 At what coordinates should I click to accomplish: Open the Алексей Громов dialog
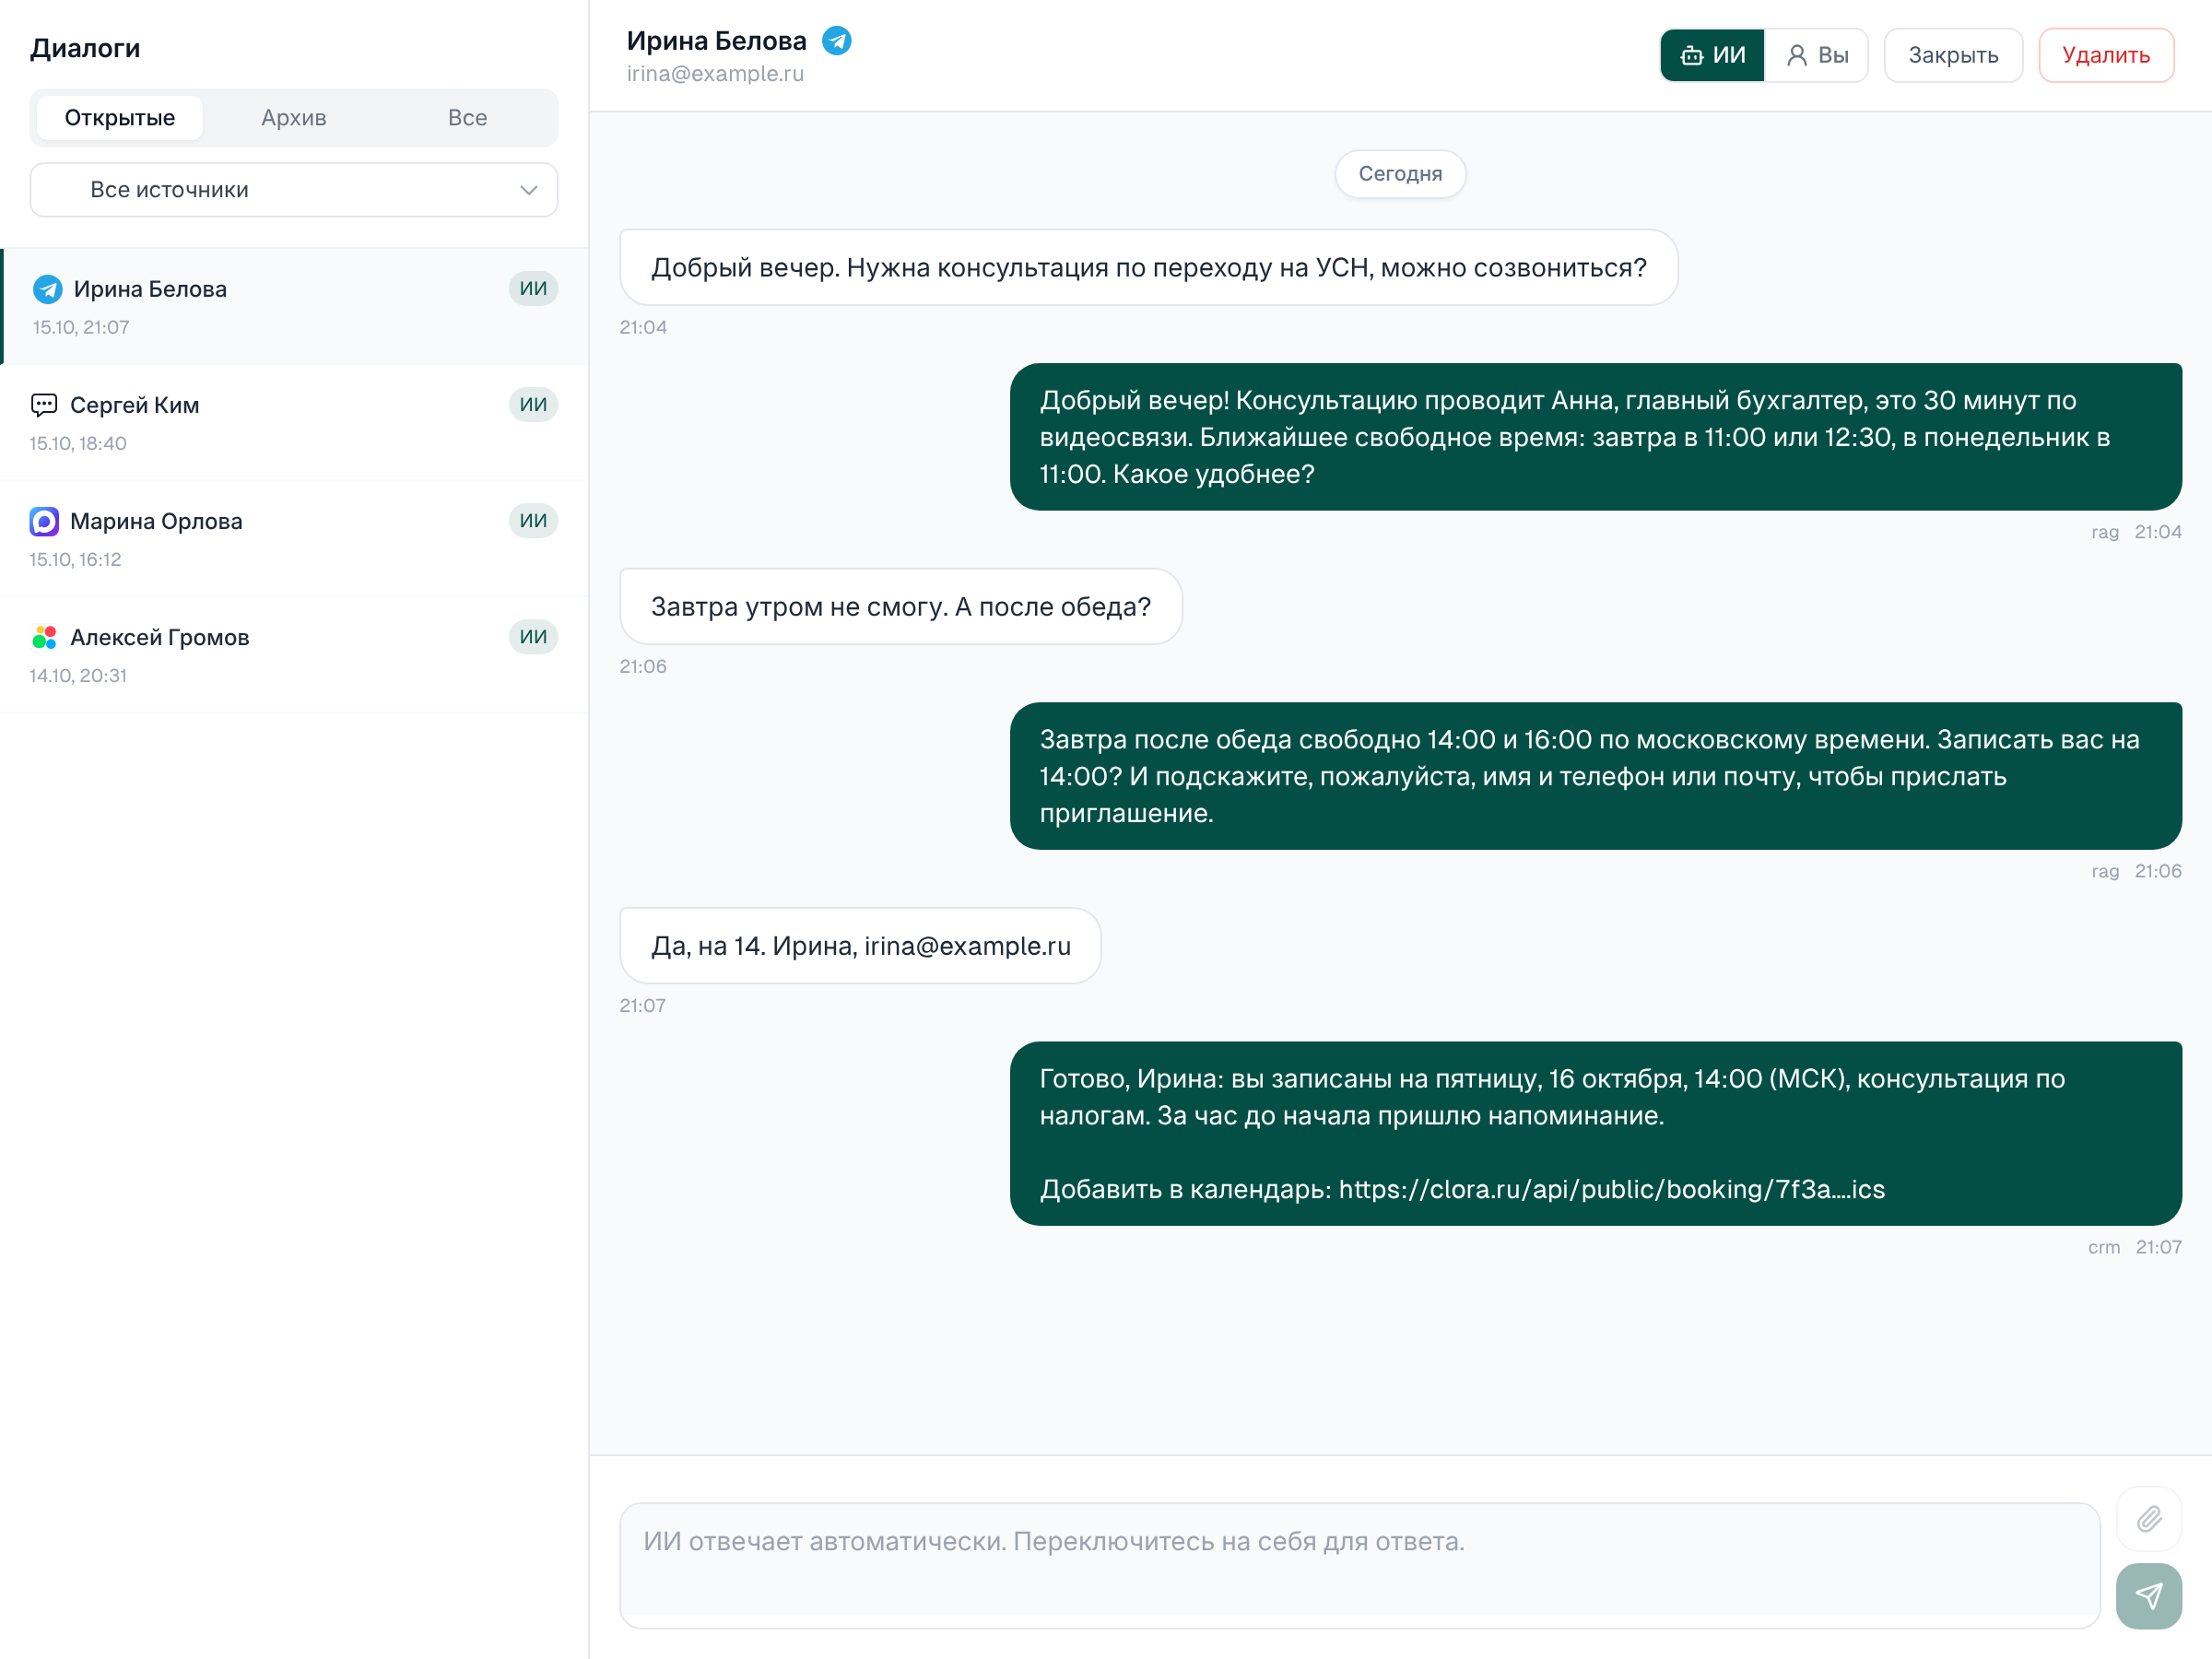294,654
